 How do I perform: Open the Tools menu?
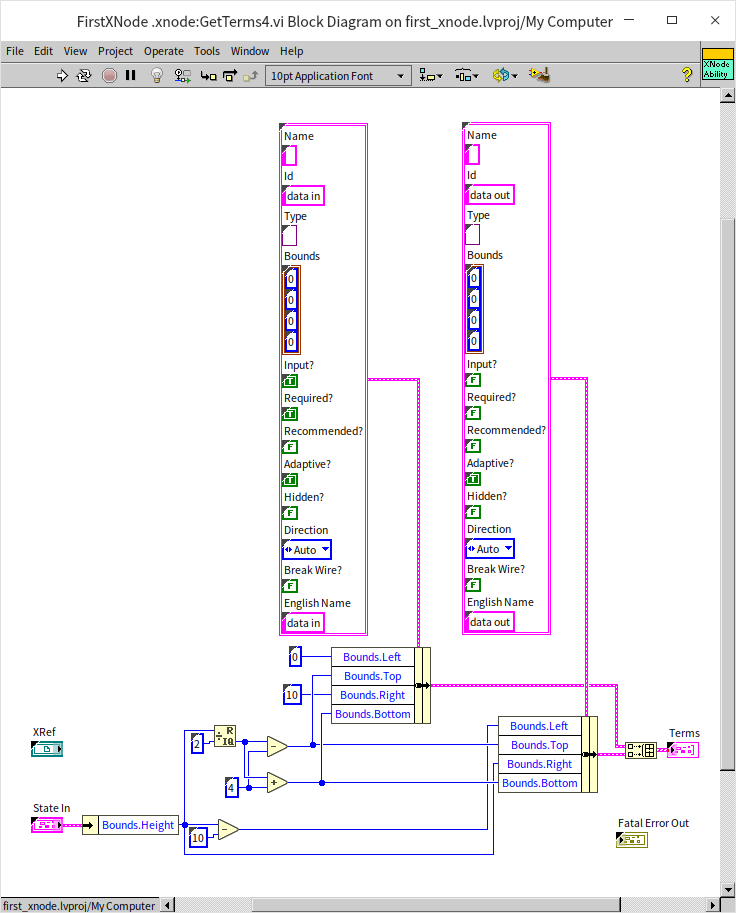[x=207, y=51]
